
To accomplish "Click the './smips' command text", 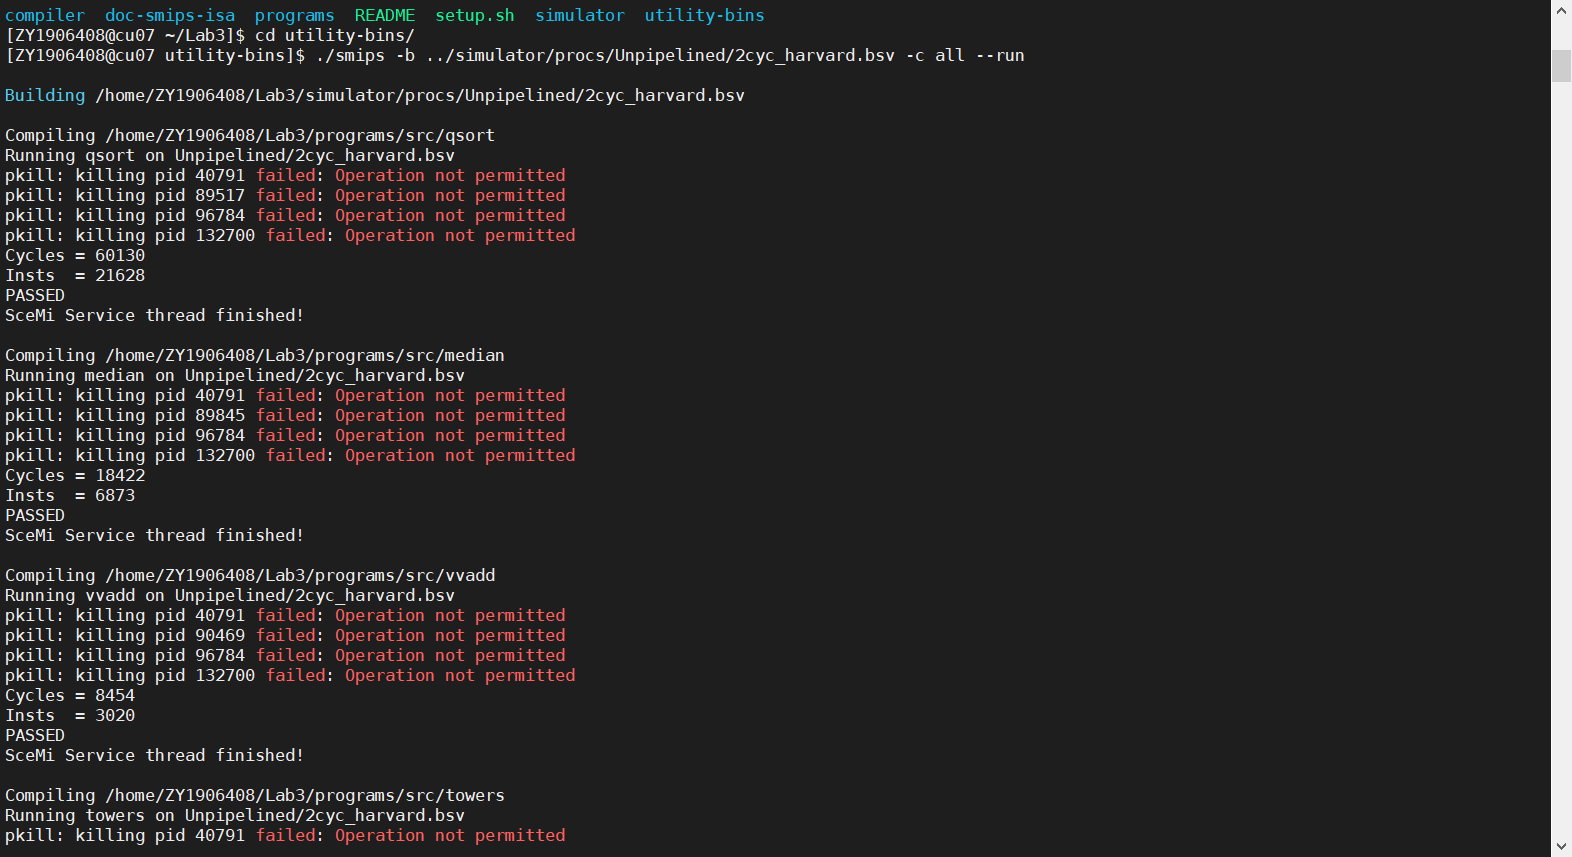I will point(350,55).
